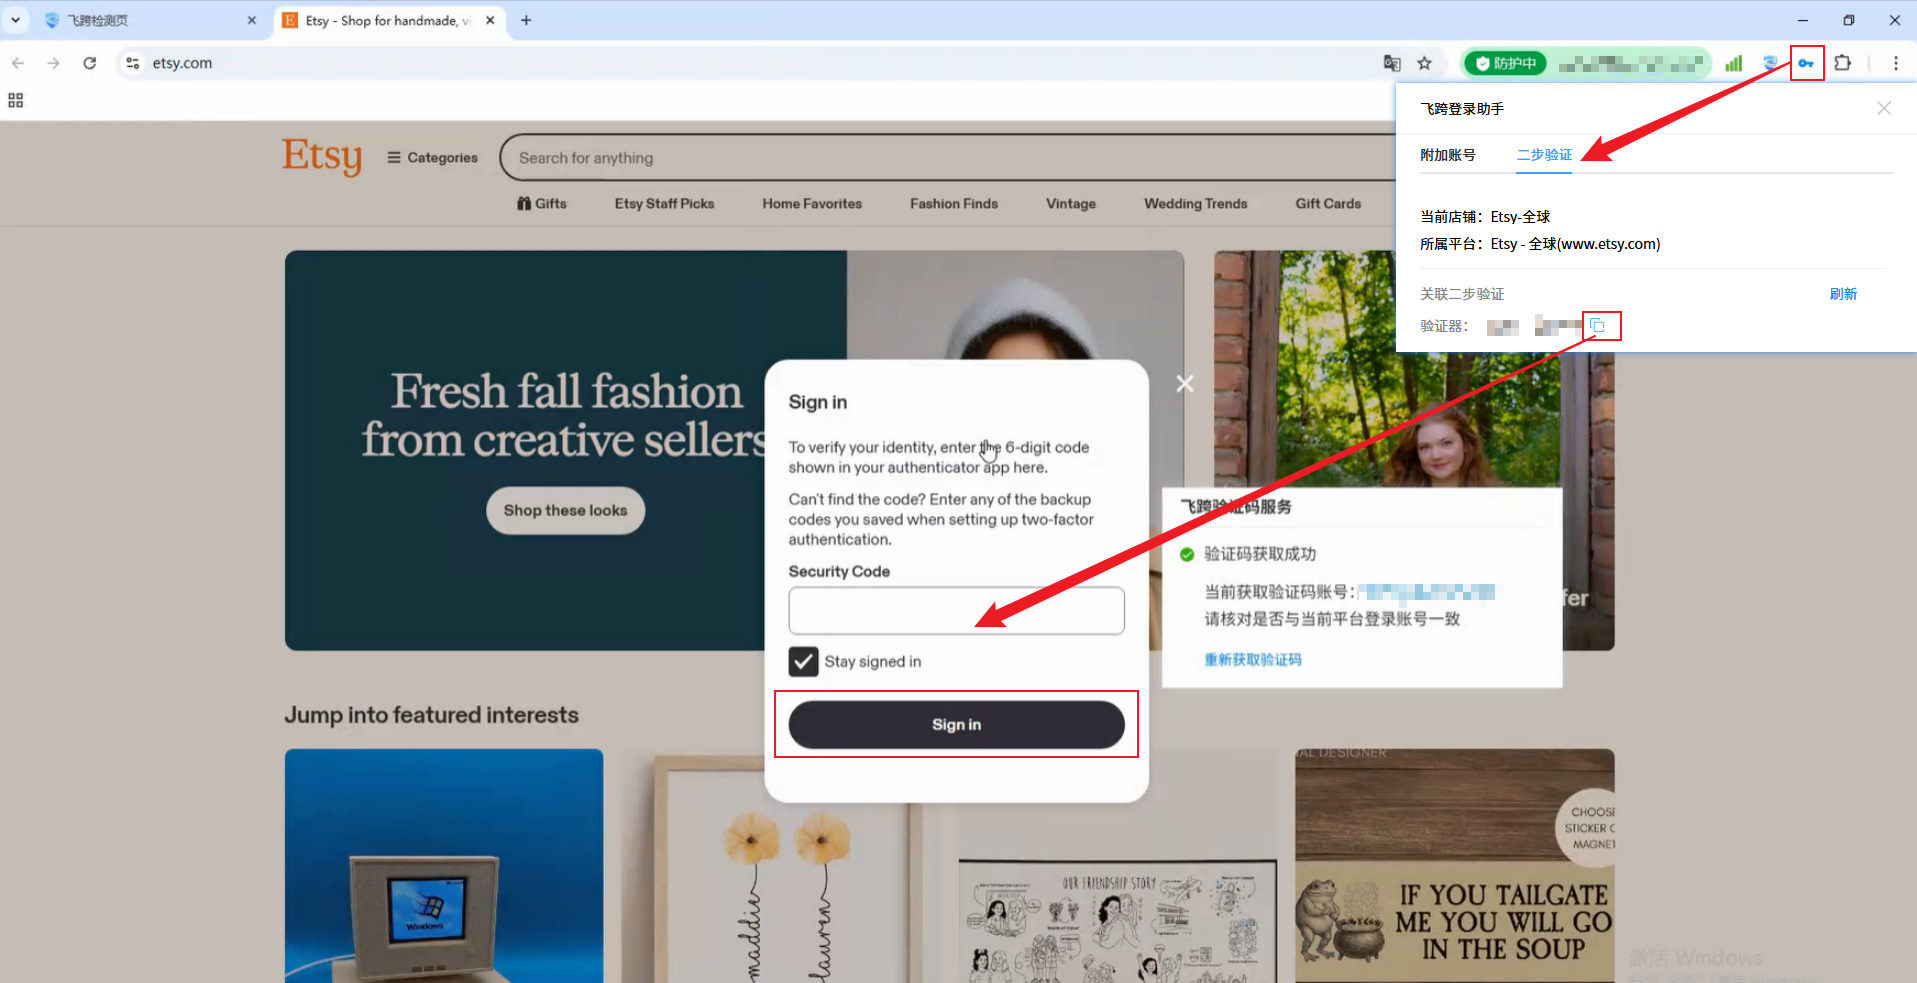The height and width of the screenshot is (983, 1917).
Task: Click the 验证码获取成功 status text
Action: [x=1260, y=554]
